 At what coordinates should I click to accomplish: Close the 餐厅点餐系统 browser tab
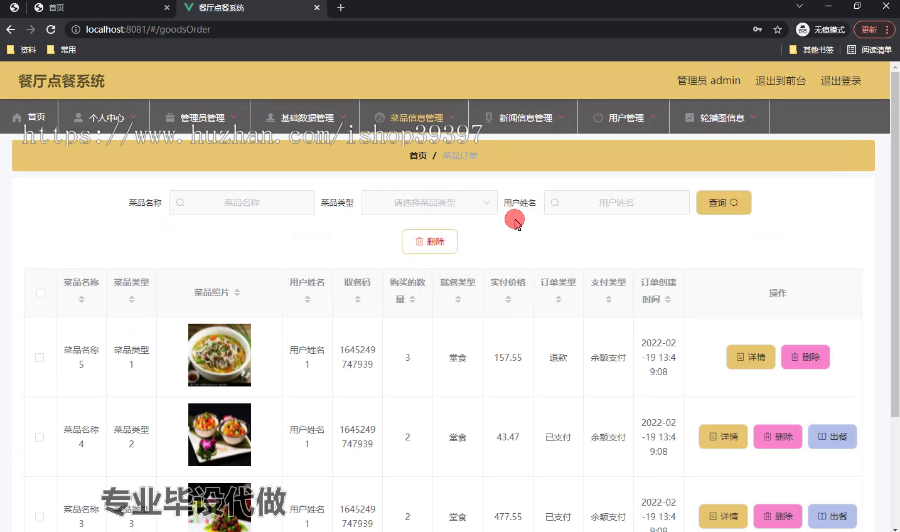coord(317,7)
